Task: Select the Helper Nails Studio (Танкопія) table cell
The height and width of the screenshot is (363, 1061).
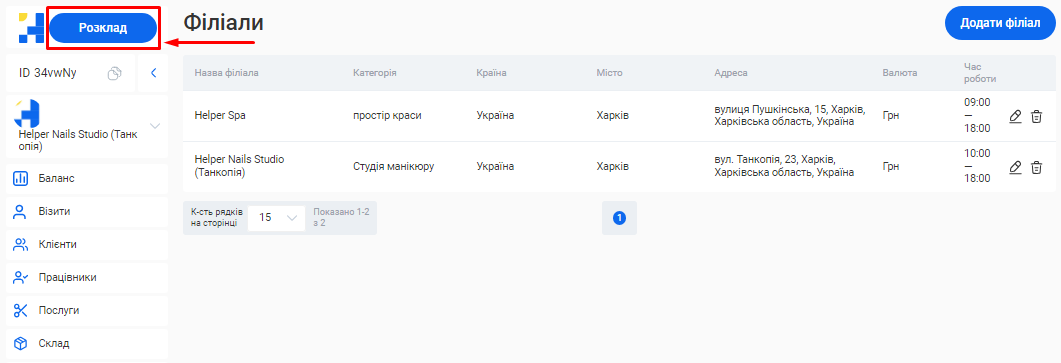Action: coord(240,166)
